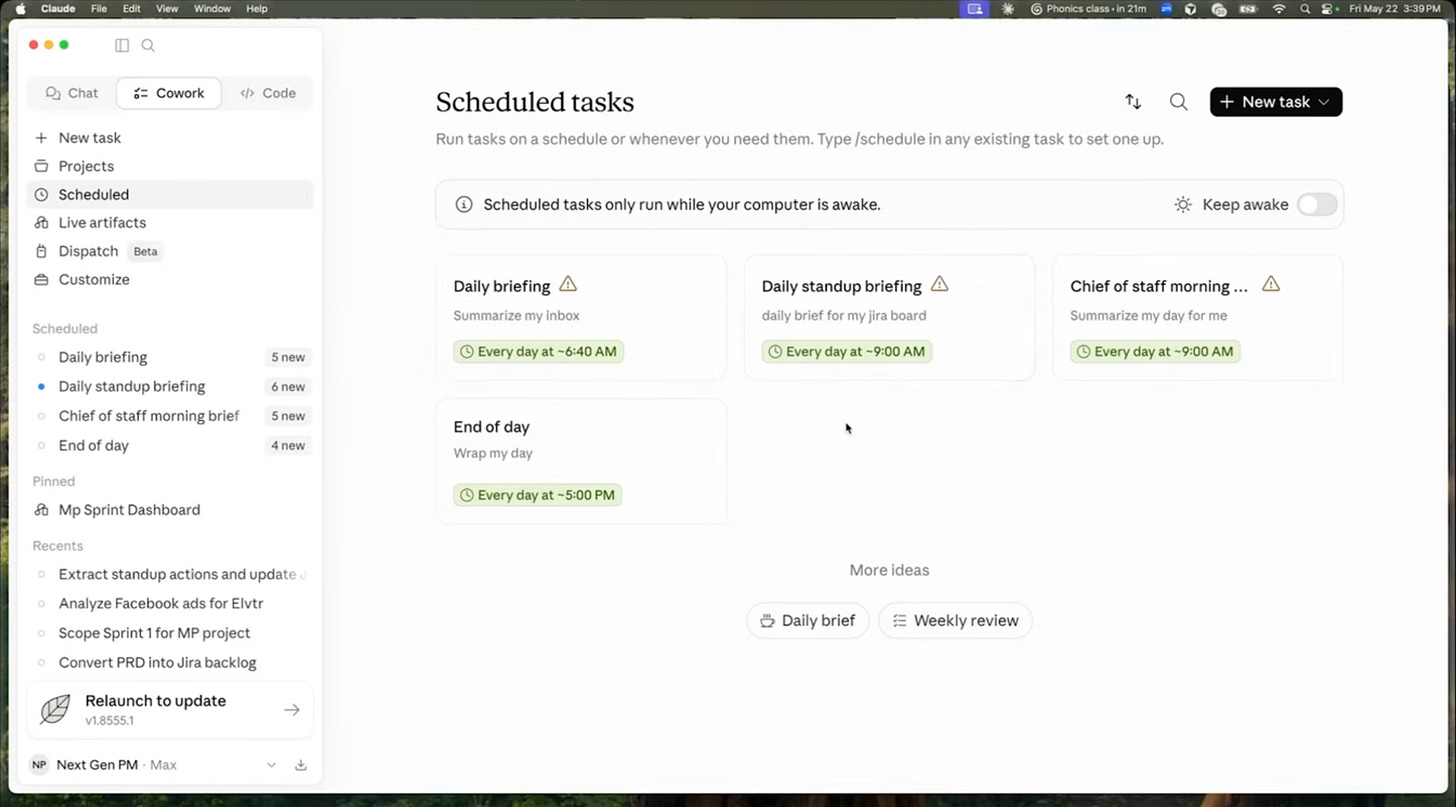The height and width of the screenshot is (807, 1456).
Task: Click the info icon in the awake notice
Action: click(x=464, y=205)
